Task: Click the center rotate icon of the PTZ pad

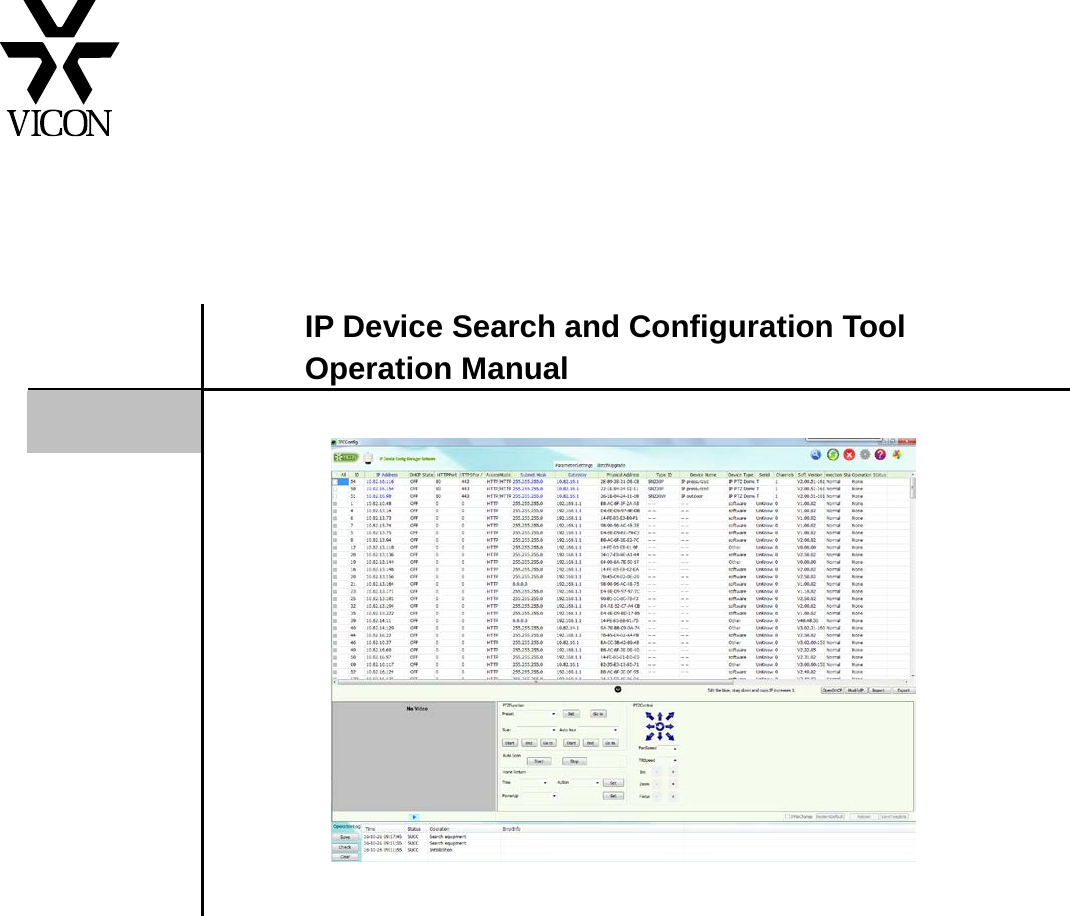Action: [660, 724]
